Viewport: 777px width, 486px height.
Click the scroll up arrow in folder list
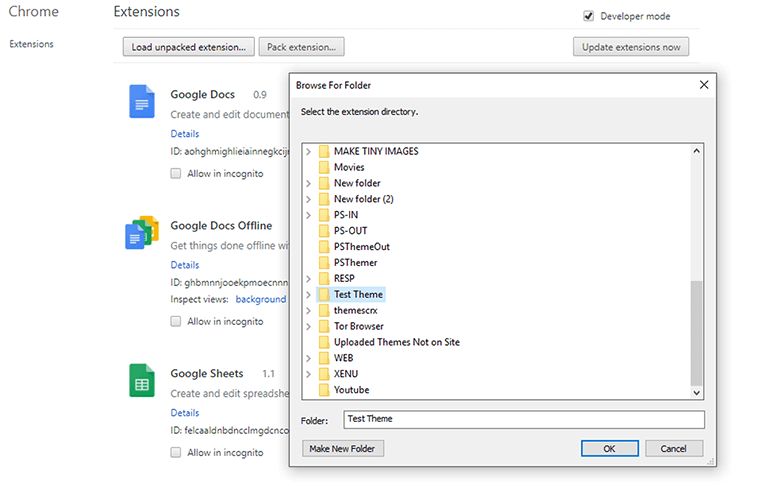(696, 151)
